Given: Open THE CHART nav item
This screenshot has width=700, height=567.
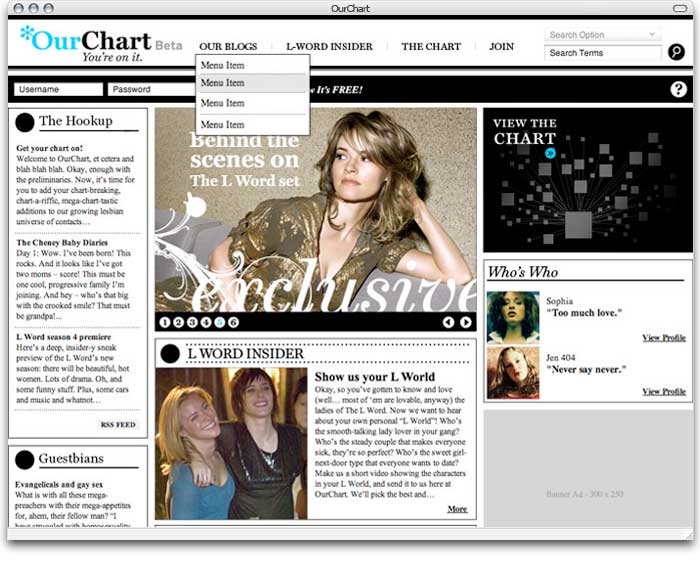Looking at the screenshot, I should (x=431, y=46).
